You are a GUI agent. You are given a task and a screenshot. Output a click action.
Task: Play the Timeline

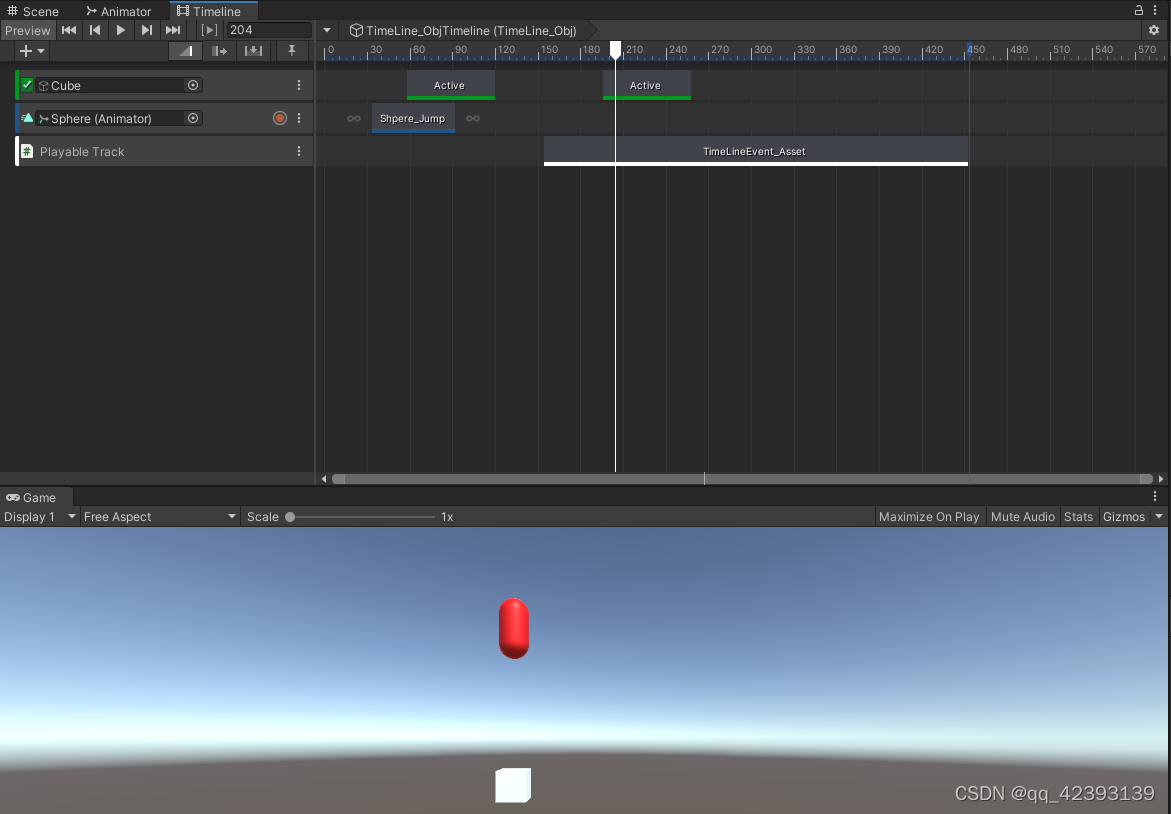120,30
